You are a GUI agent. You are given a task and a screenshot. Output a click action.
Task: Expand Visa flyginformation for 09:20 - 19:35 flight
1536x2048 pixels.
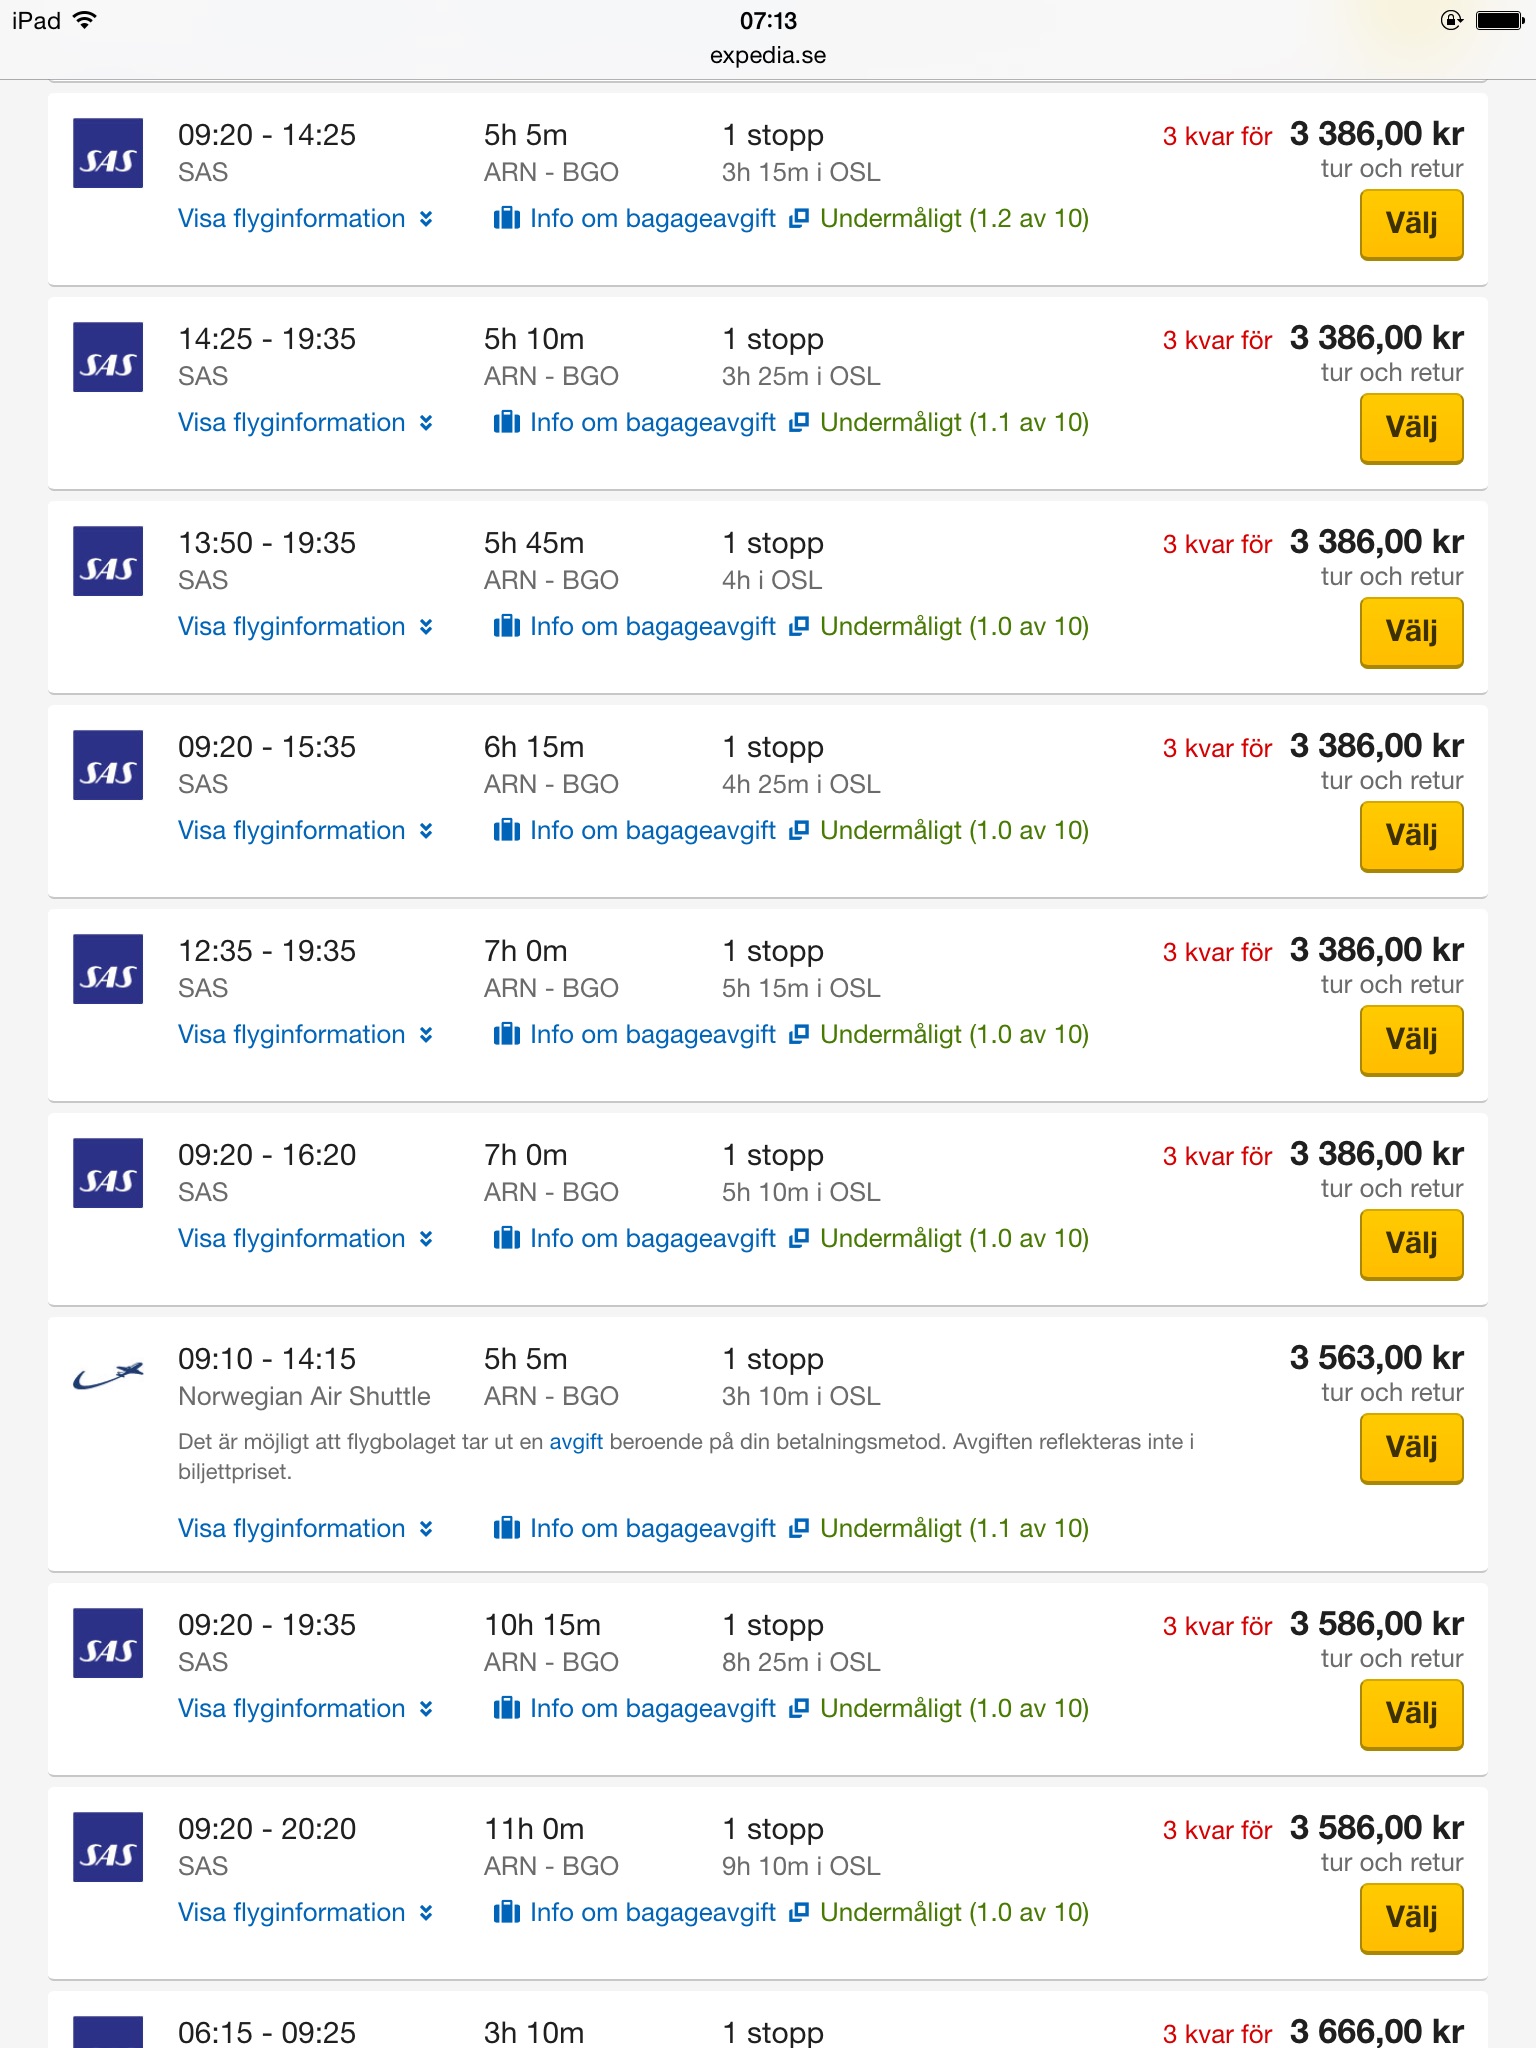tap(305, 1708)
